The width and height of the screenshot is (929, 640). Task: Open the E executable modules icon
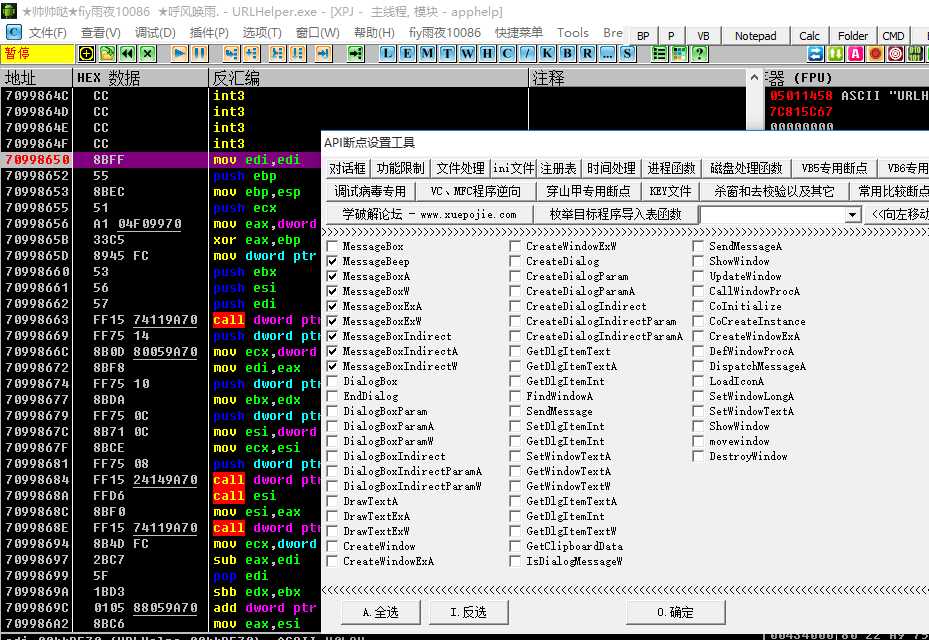click(407, 54)
